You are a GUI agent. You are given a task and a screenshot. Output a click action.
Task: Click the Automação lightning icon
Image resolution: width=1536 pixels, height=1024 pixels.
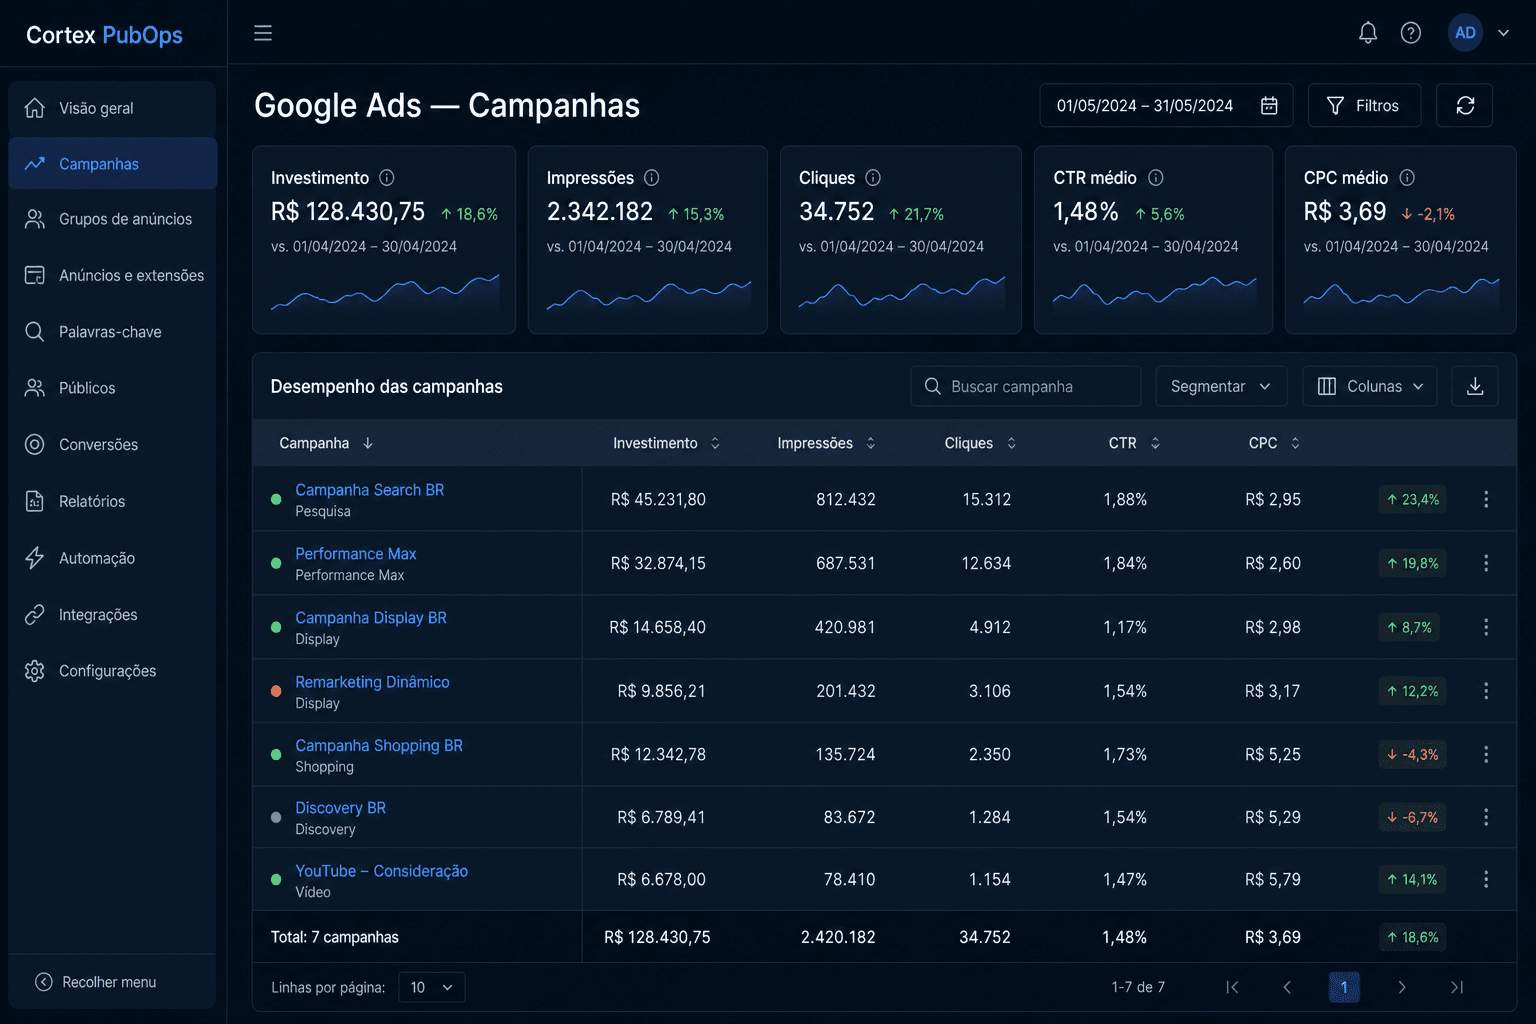(35, 558)
